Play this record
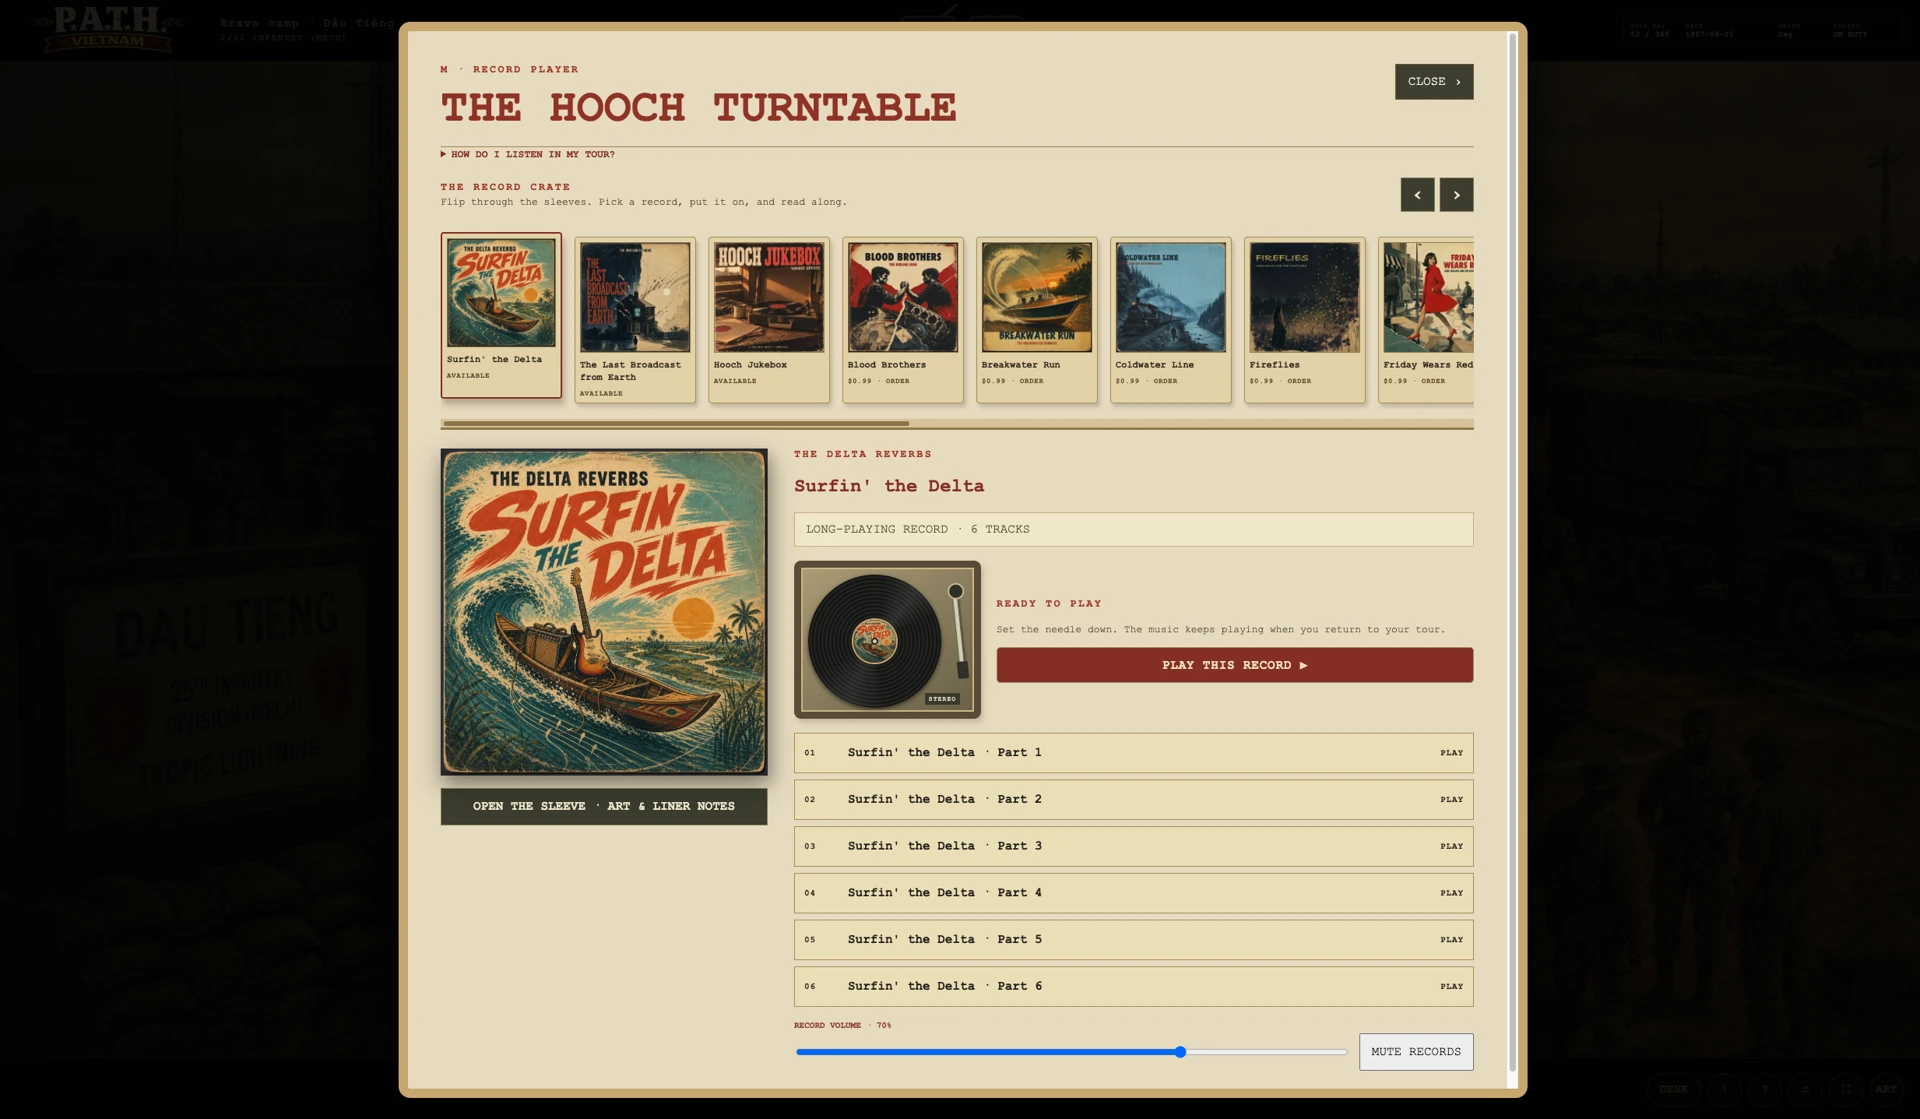Viewport: 1920px width, 1119px height. (x=1235, y=665)
